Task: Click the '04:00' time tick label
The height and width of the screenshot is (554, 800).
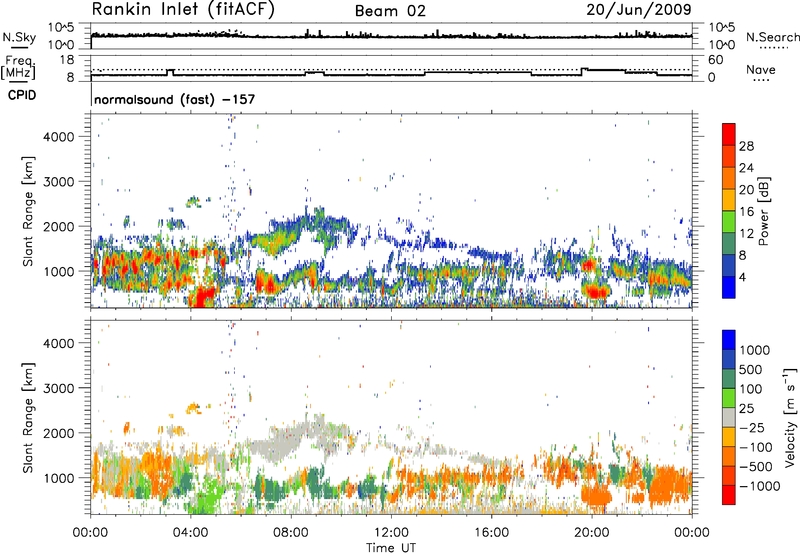Action: pos(191,533)
